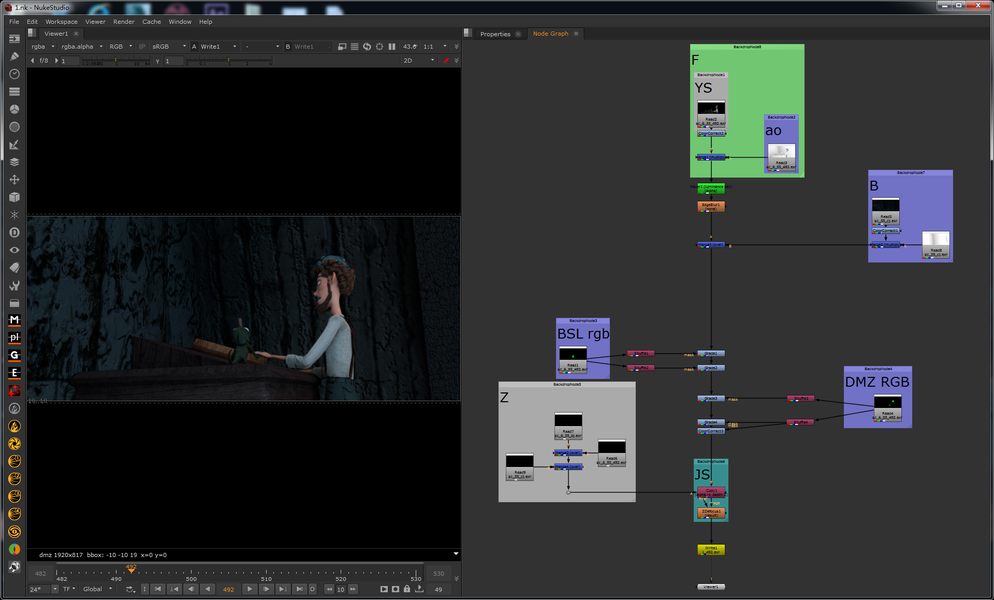Open the Filter nodes circle icon
The image size is (994, 600).
[14, 127]
